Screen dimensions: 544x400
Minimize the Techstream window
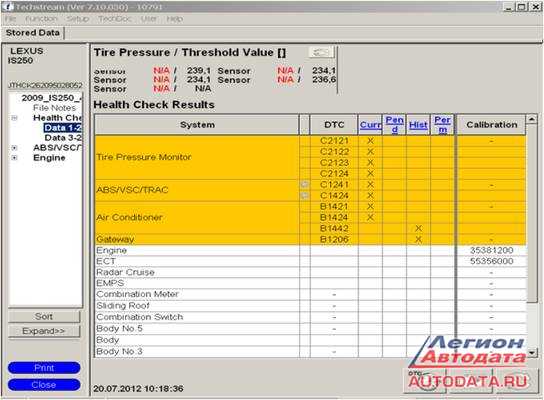(x=509, y=7)
